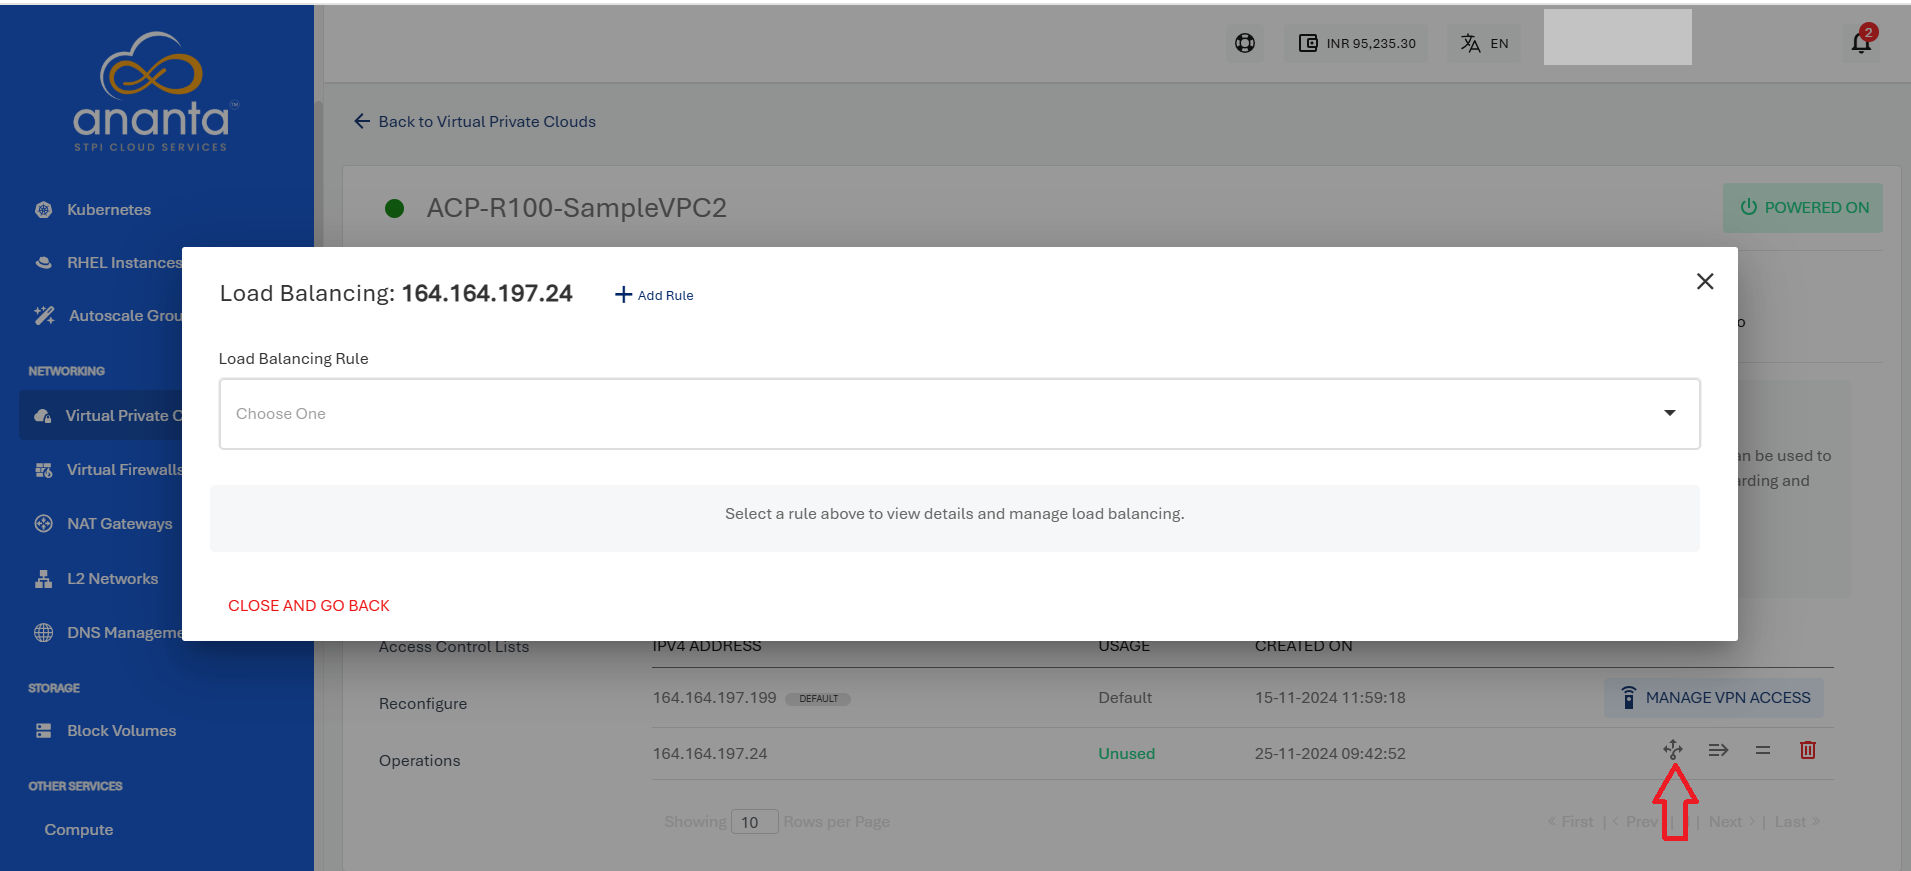The width and height of the screenshot is (1911, 871).
Task: Click the Virtual Private Cloud icon
Action: click(42, 416)
